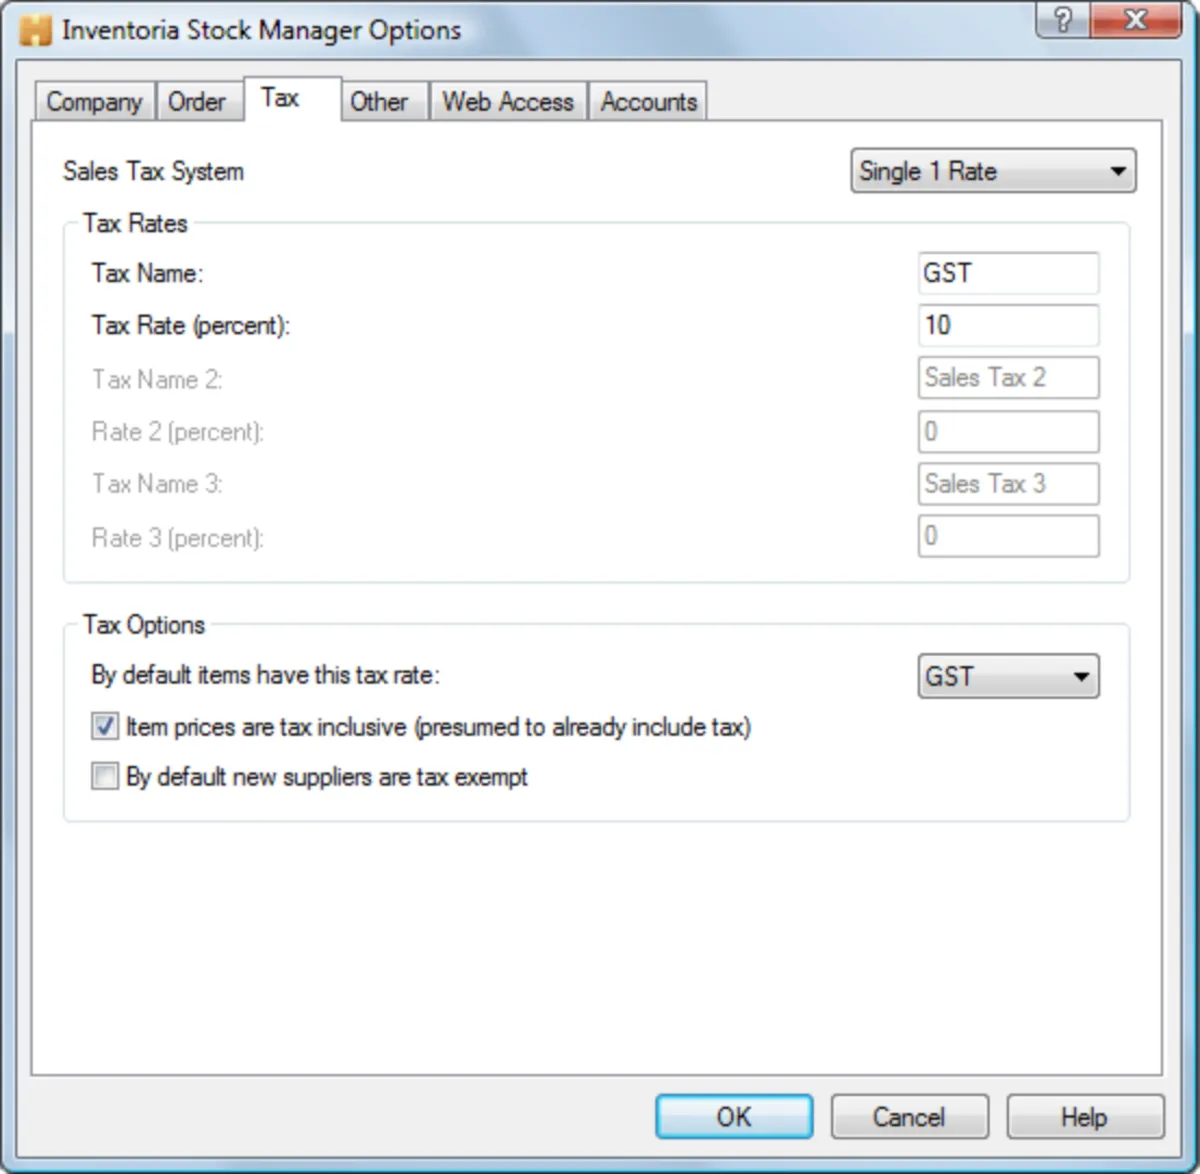1200x1174 pixels.
Task: Open the Order tab
Action: (x=197, y=102)
